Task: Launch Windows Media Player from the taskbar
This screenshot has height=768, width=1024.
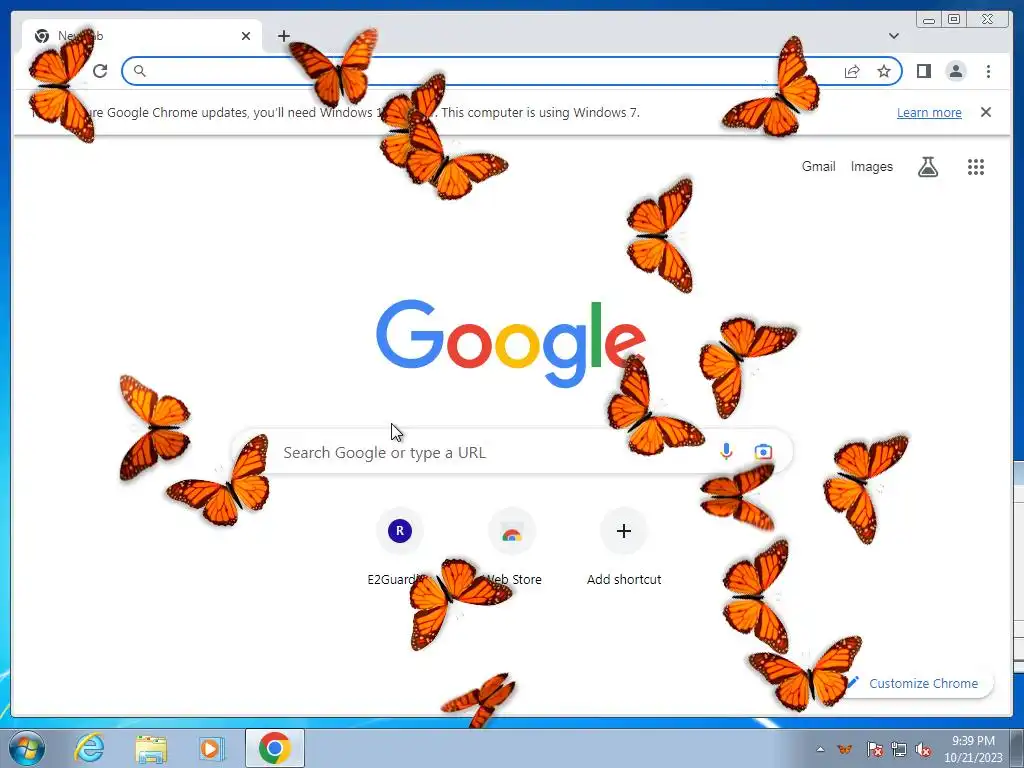Action: [211, 748]
